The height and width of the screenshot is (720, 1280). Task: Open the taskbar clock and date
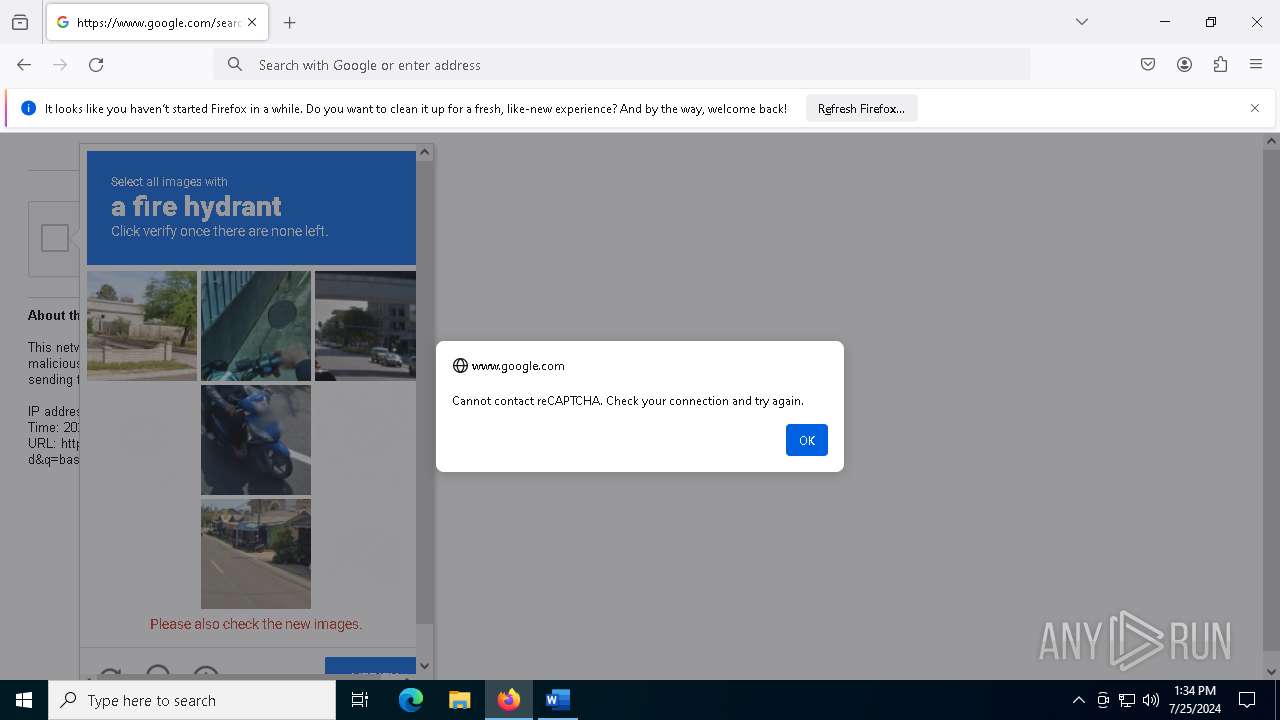[1195, 700]
